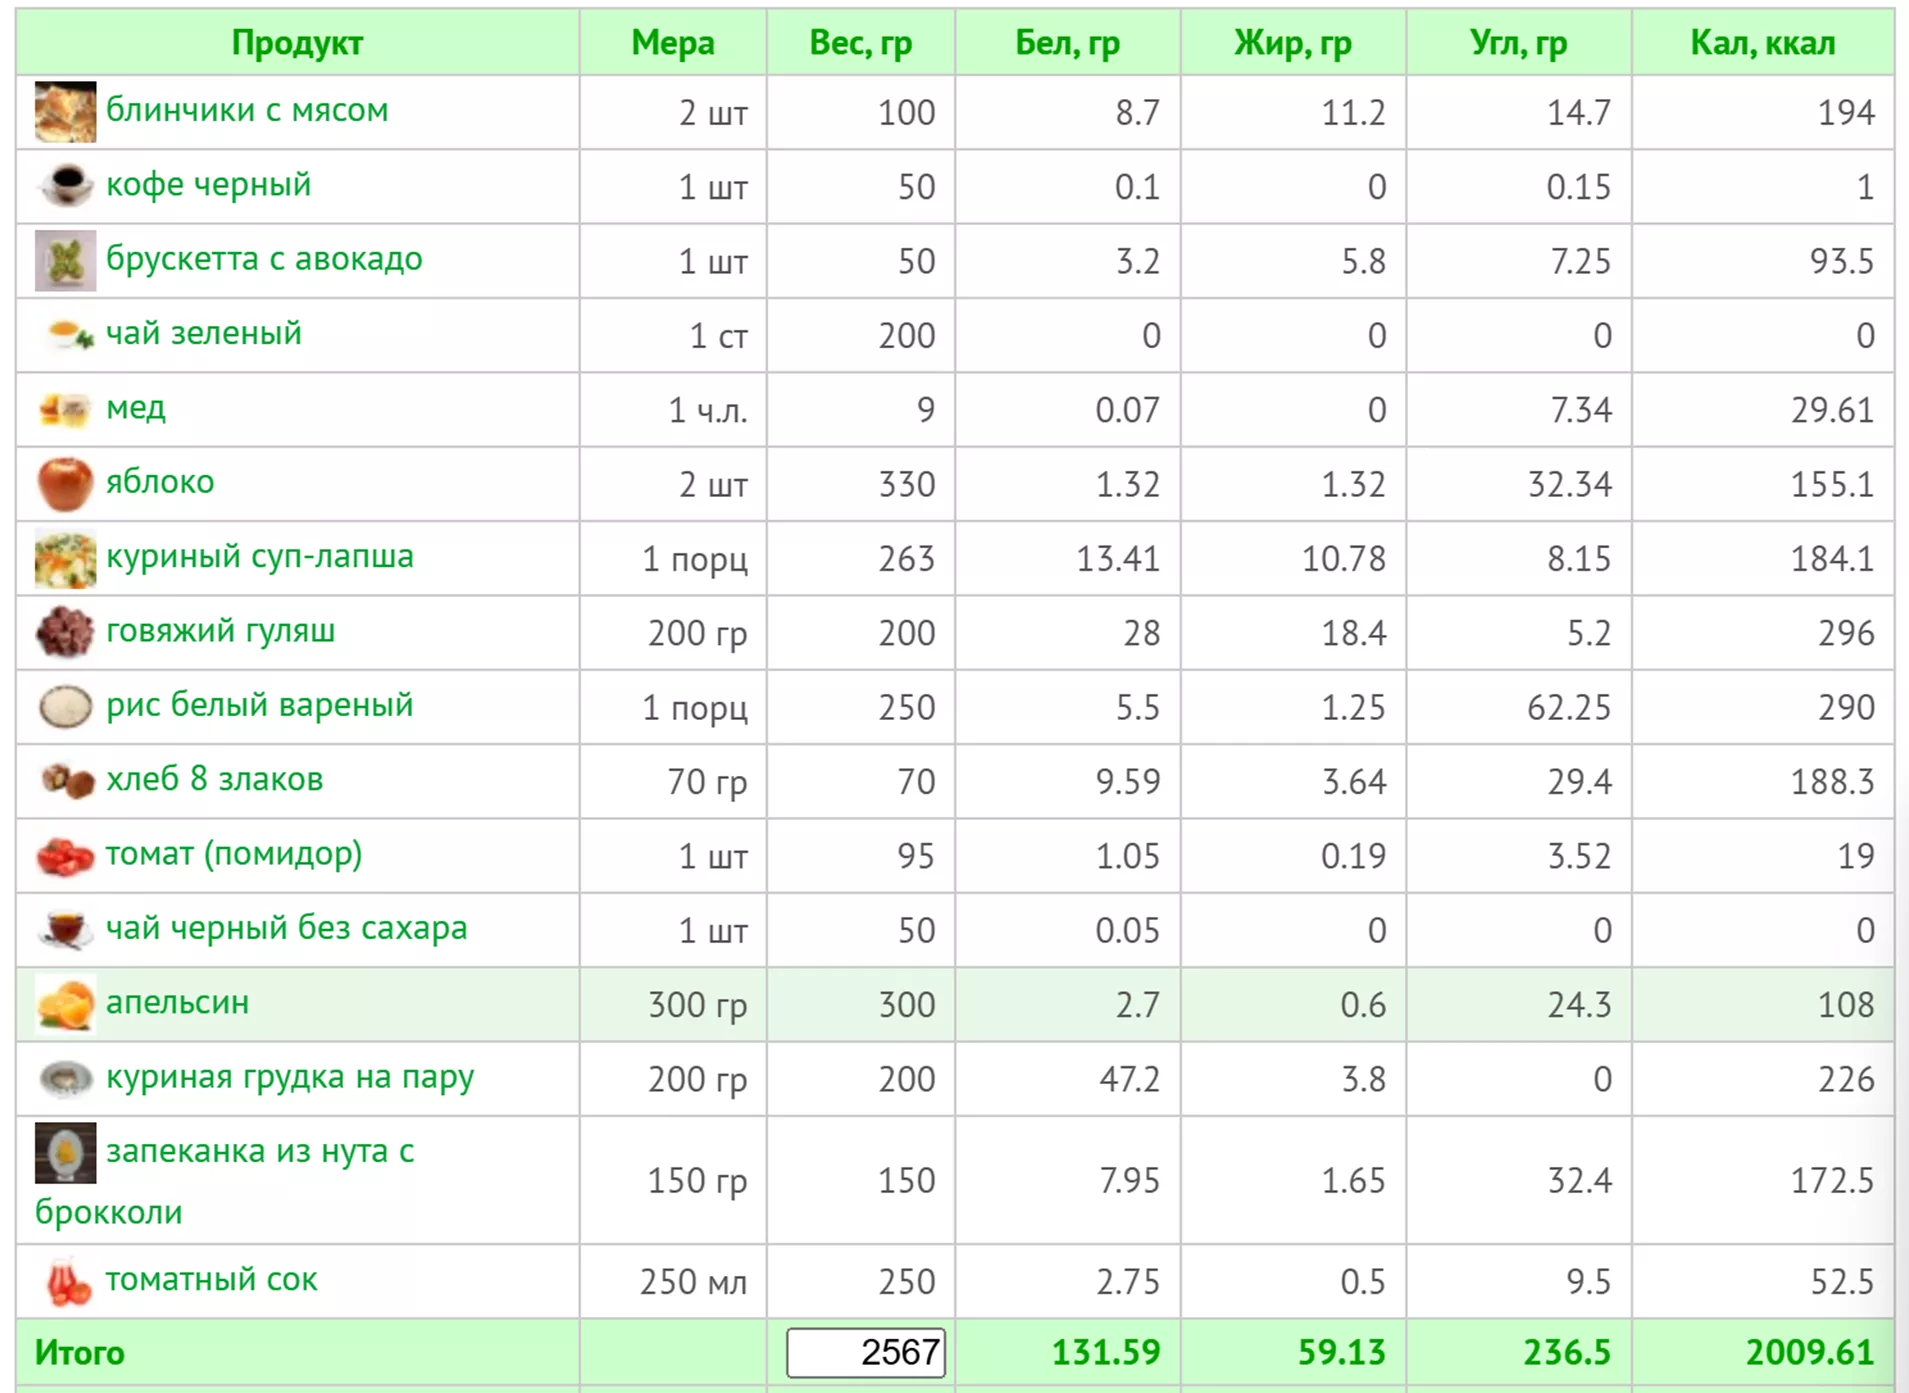This screenshot has width=1909, height=1393.
Task: Follow the куриная грудка на пару link
Action: click(x=290, y=1078)
